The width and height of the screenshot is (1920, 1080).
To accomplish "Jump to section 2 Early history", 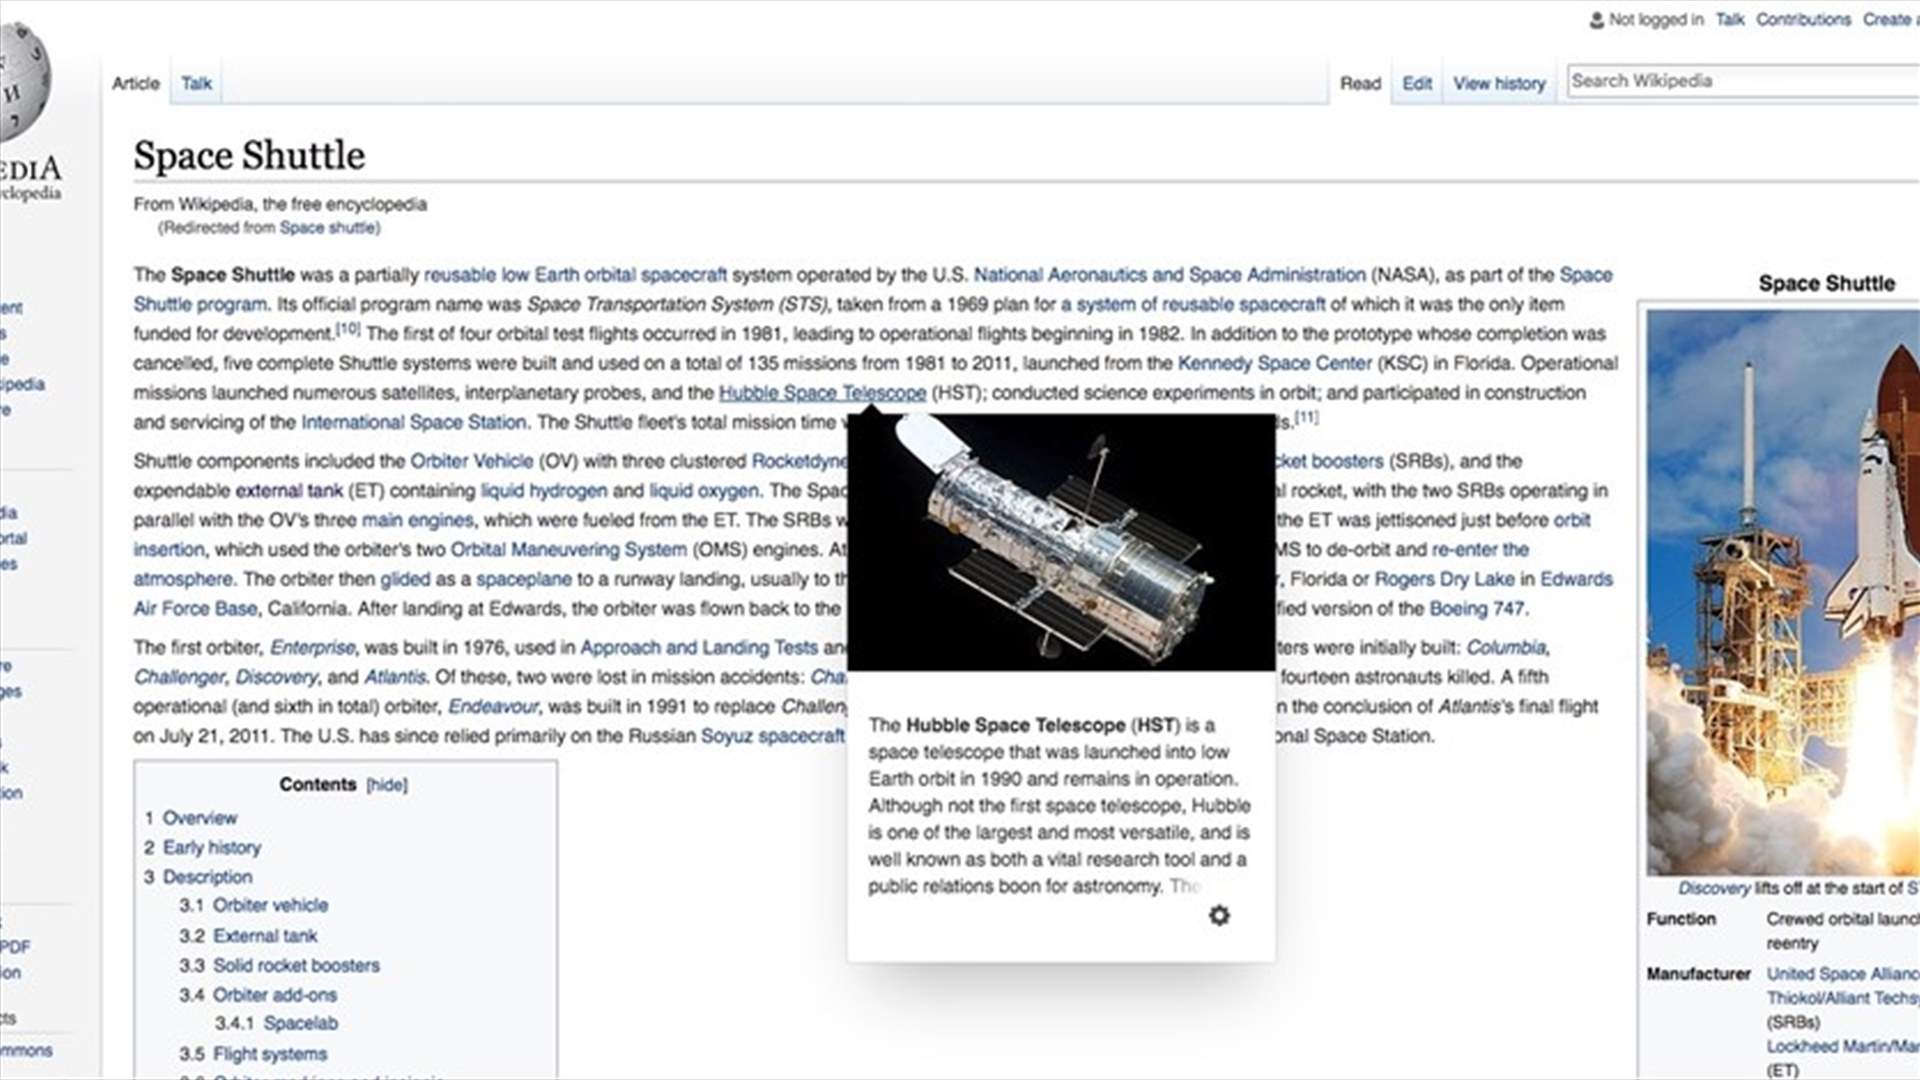I will [212, 847].
